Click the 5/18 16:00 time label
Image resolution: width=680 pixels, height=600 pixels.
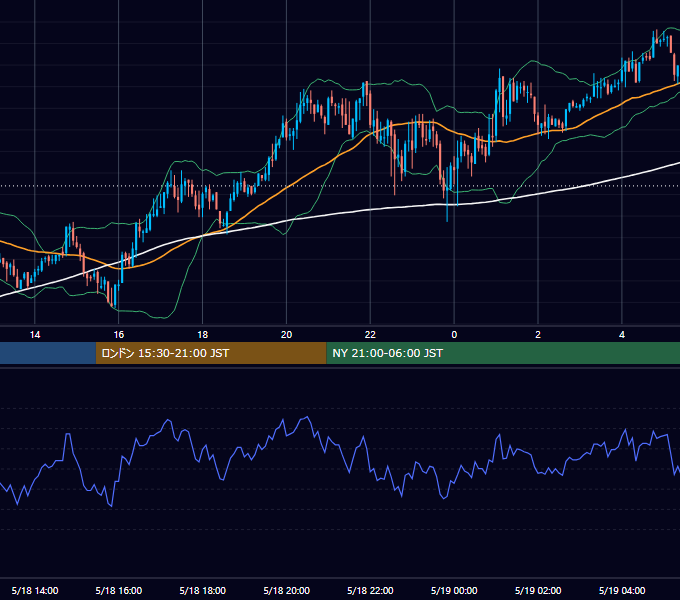[x=118, y=590]
